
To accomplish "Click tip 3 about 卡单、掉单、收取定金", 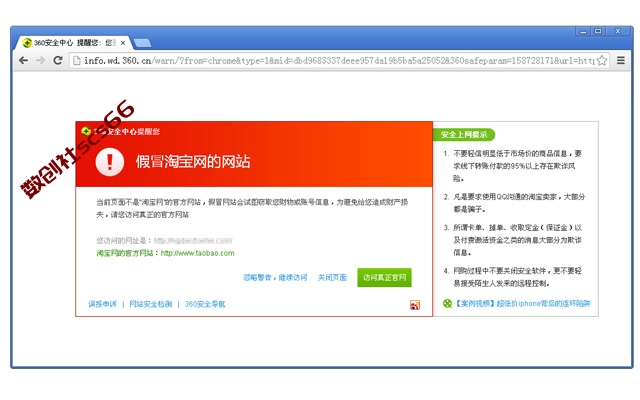I will (513, 240).
